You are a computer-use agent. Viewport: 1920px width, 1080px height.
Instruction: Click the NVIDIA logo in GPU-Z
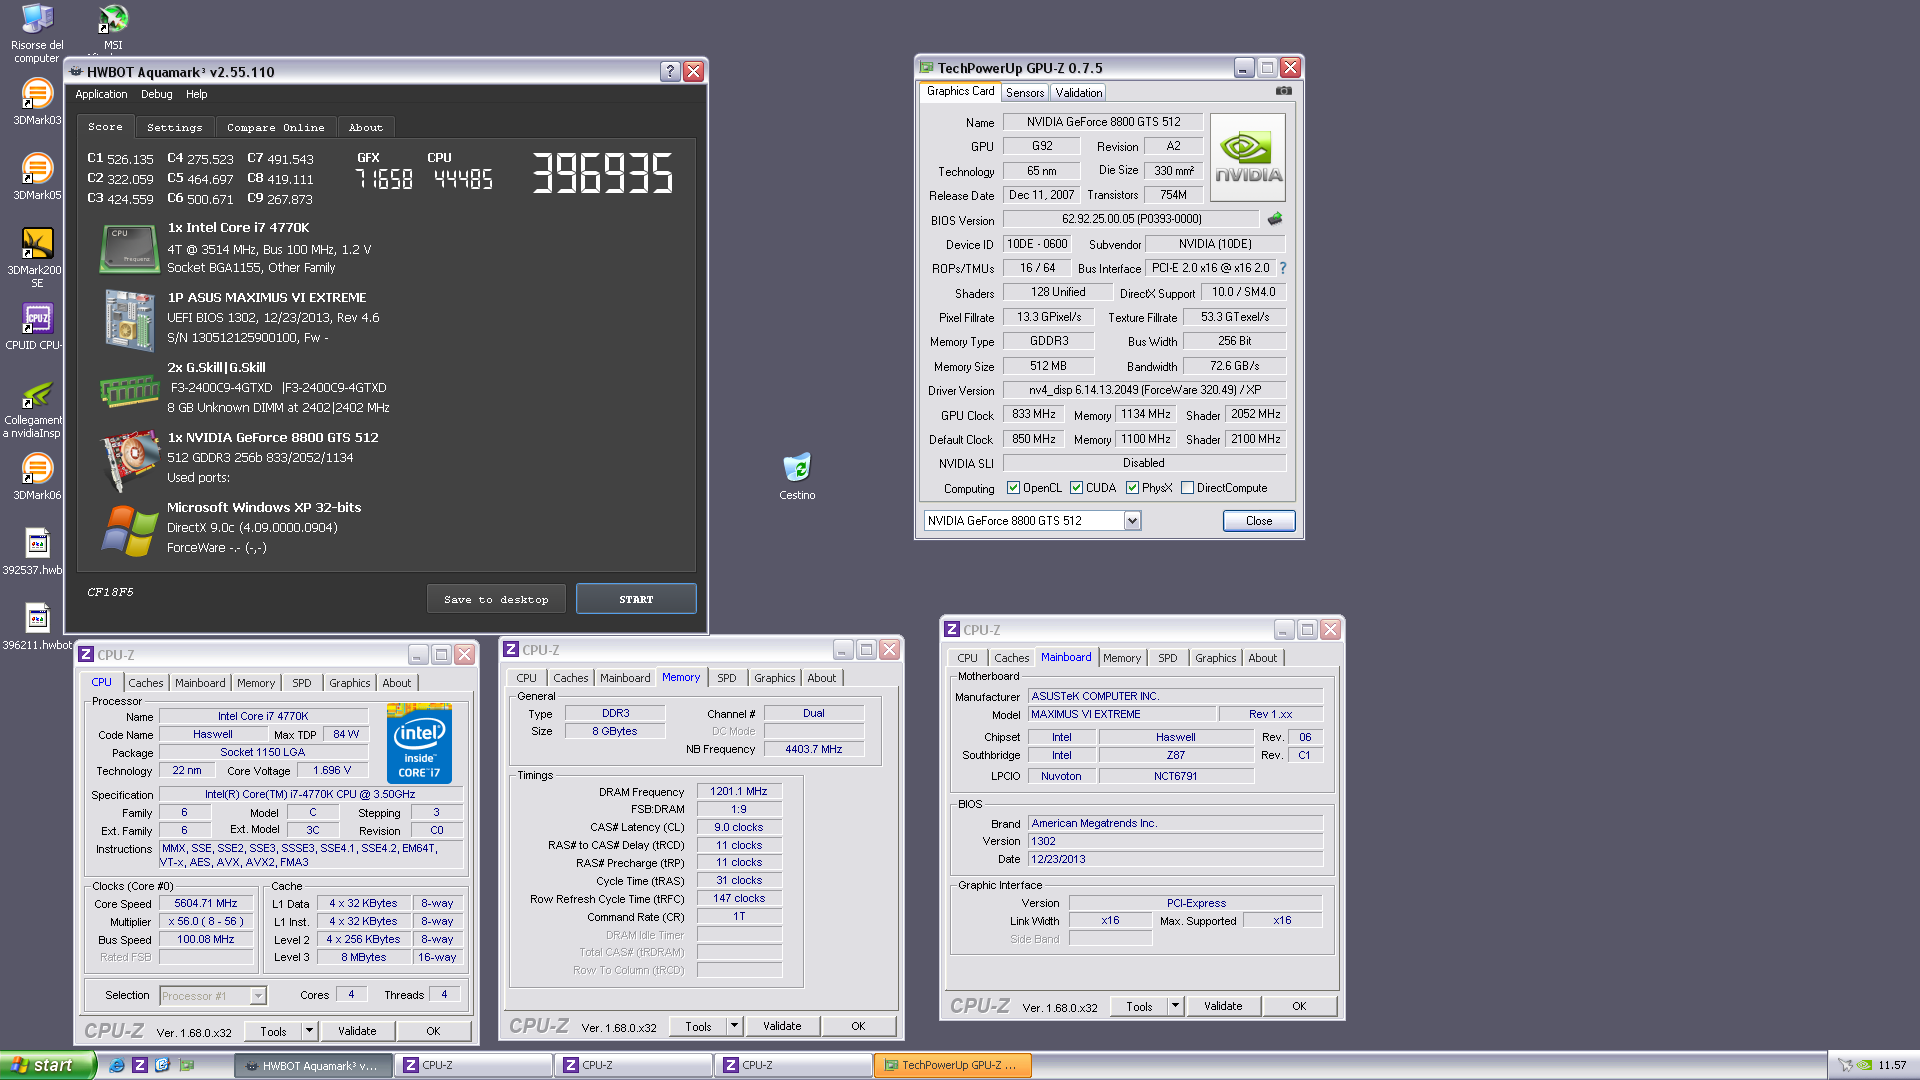[x=1247, y=158]
